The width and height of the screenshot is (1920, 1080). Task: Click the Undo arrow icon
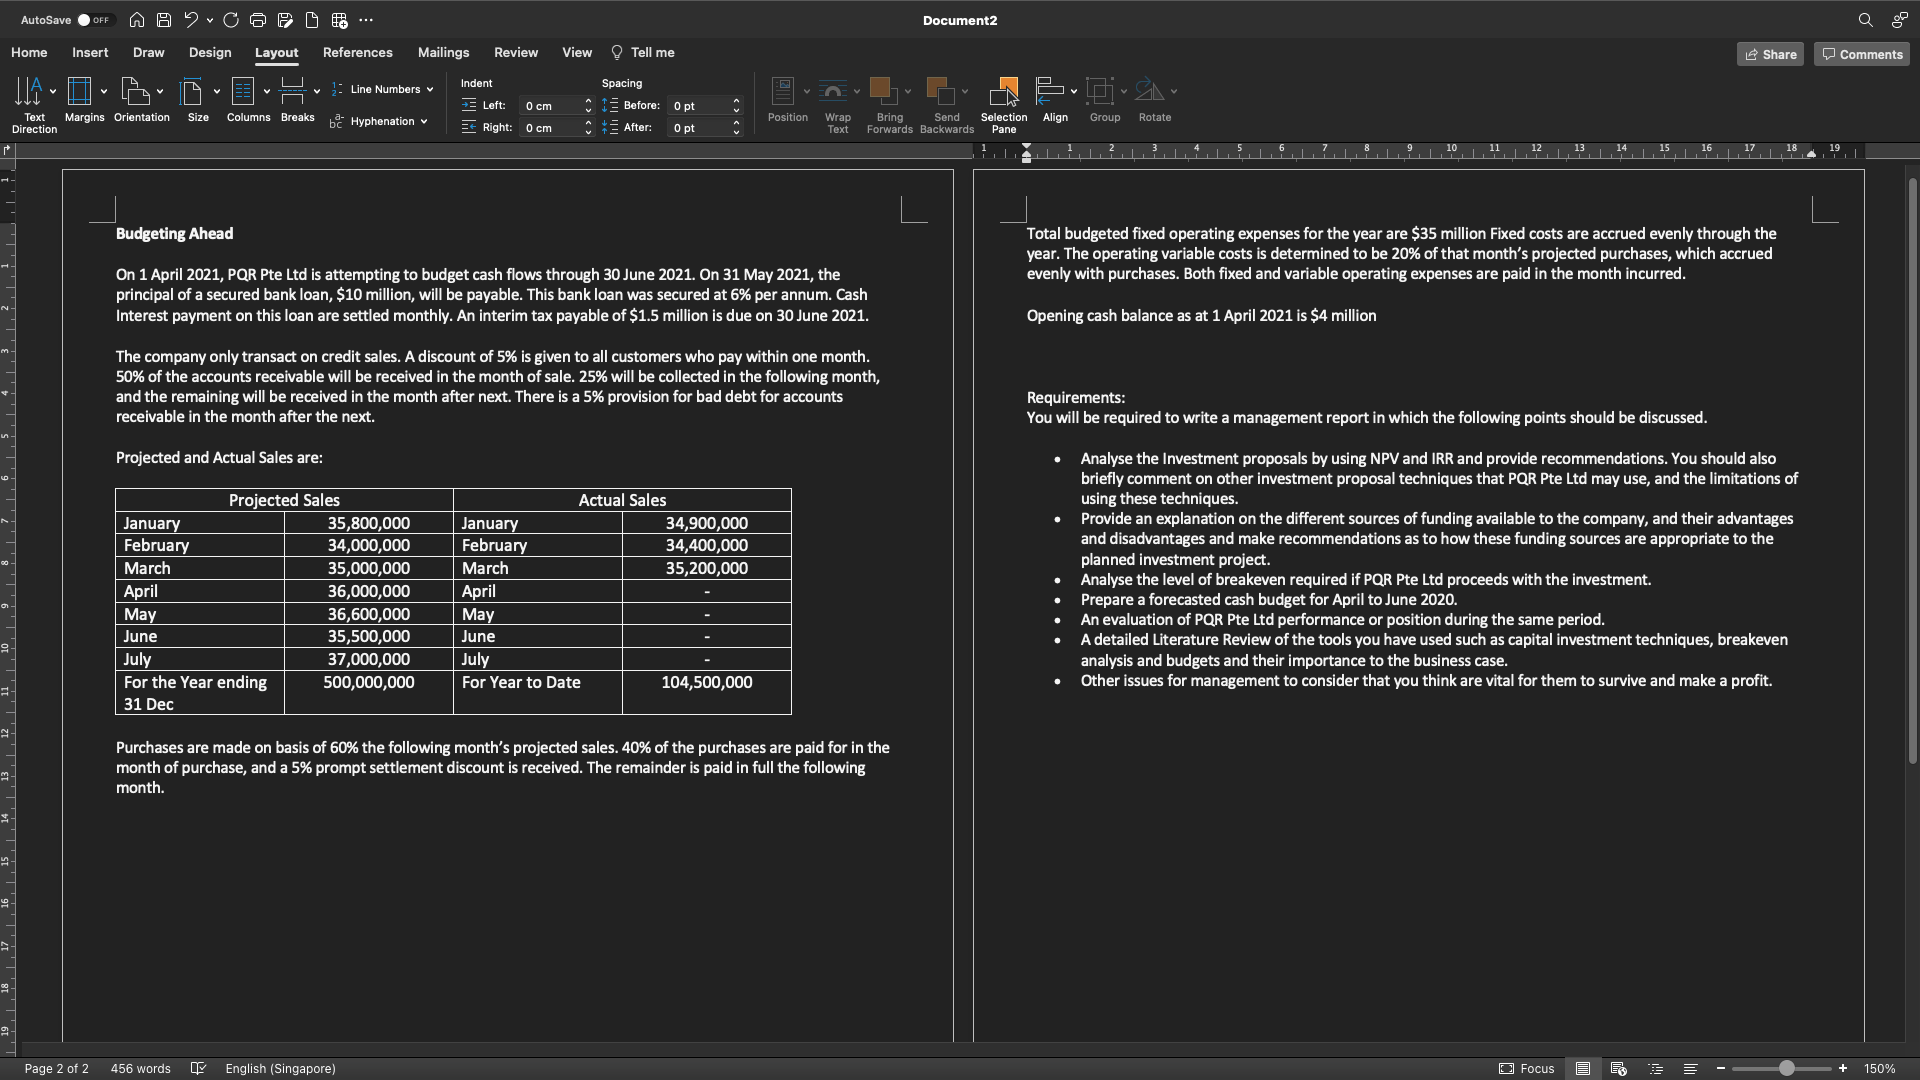coord(190,20)
